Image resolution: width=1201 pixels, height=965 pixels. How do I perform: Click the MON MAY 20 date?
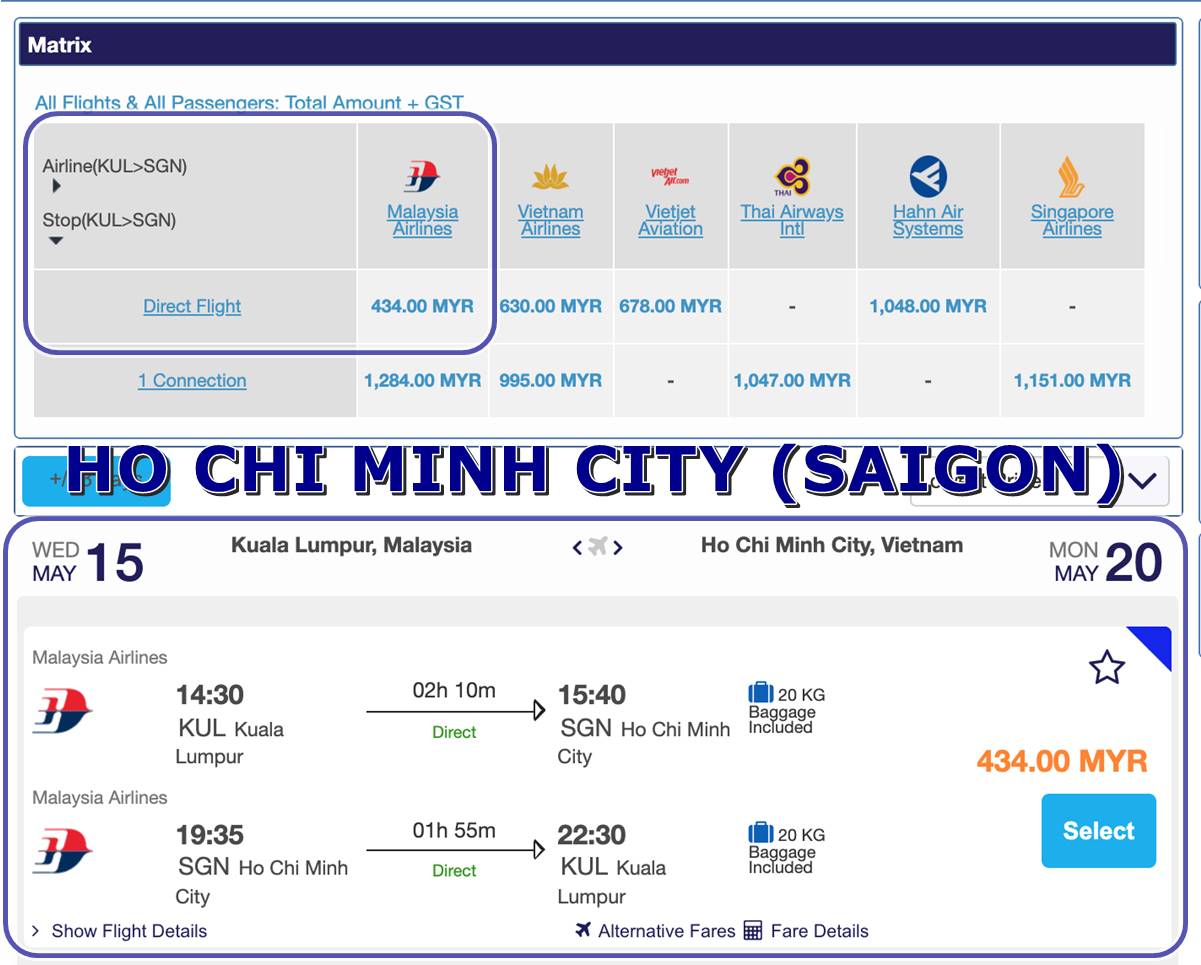[1105, 562]
